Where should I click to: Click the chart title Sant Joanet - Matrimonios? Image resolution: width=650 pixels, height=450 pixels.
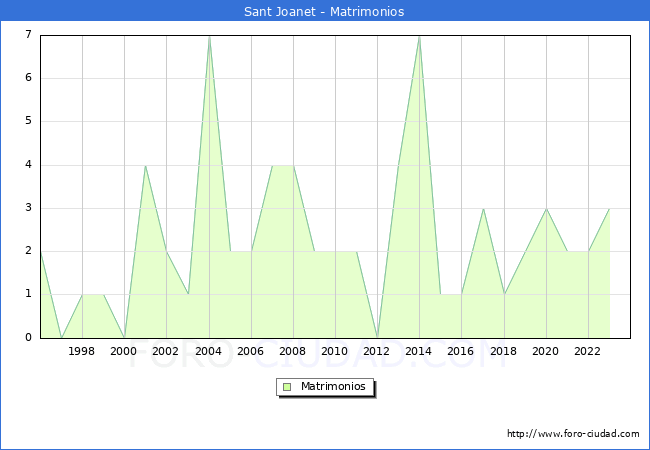click(x=325, y=11)
